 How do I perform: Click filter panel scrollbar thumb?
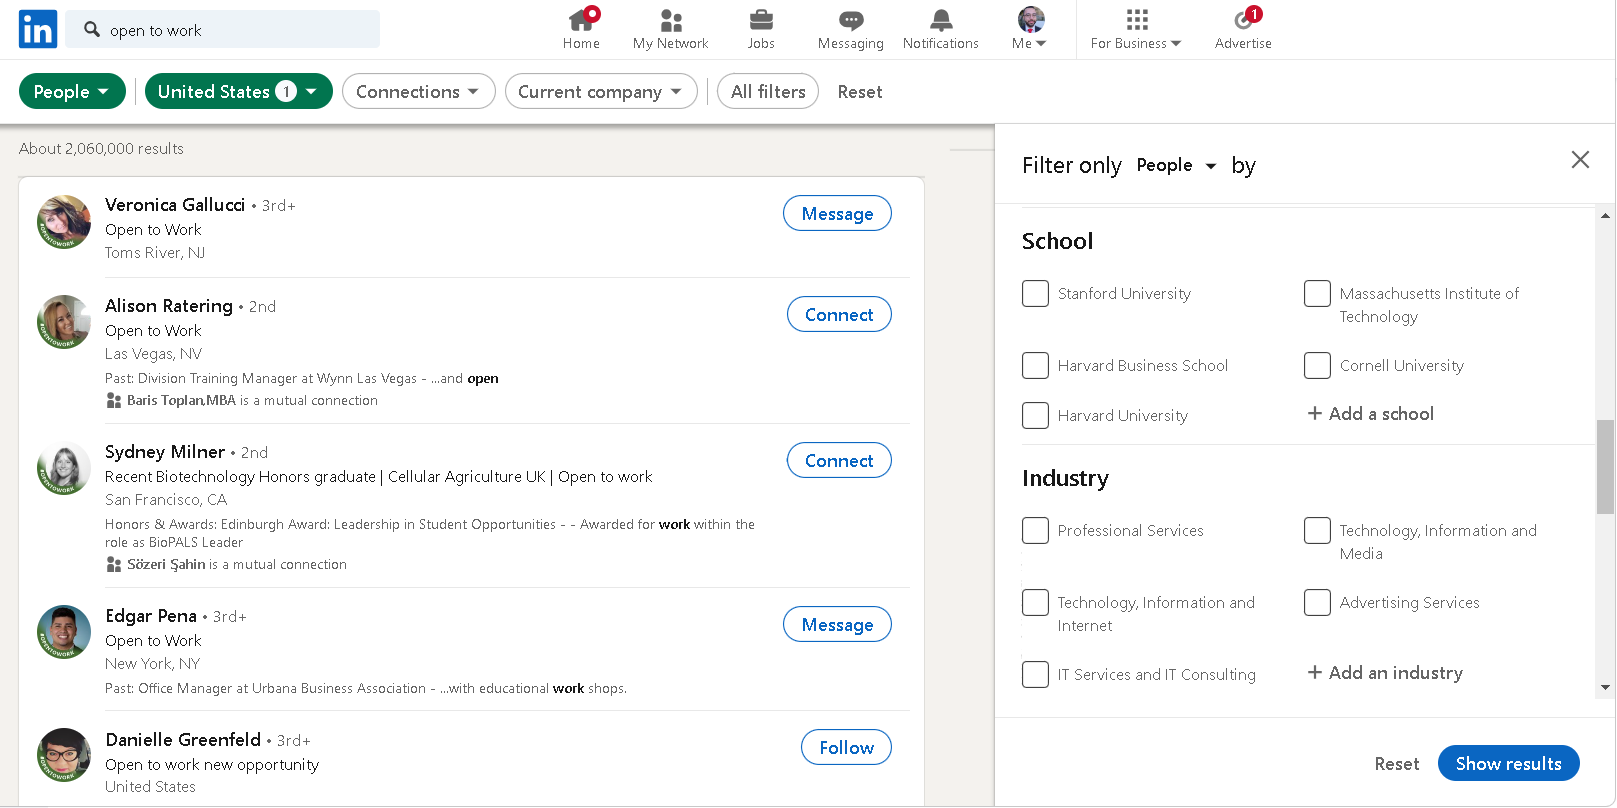[x=1605, y=466]
